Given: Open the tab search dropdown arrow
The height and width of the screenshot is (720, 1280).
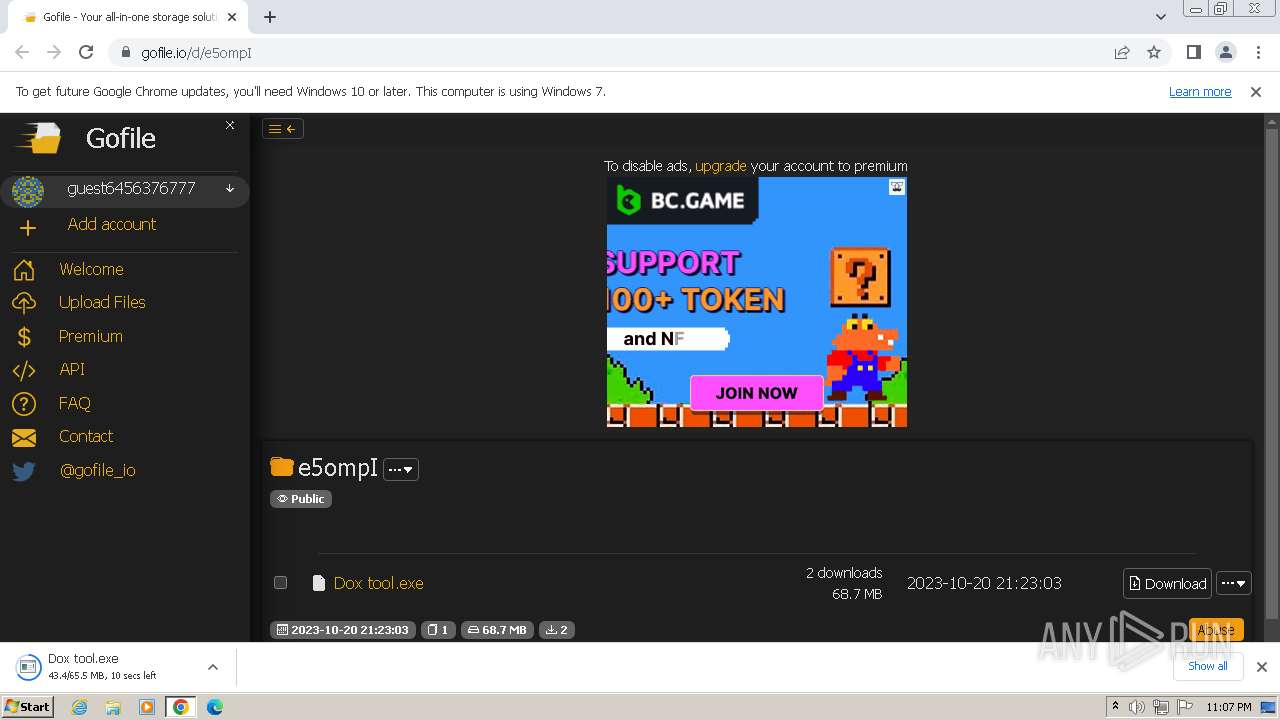Looking at the screenshot, I should [1161, 17].
